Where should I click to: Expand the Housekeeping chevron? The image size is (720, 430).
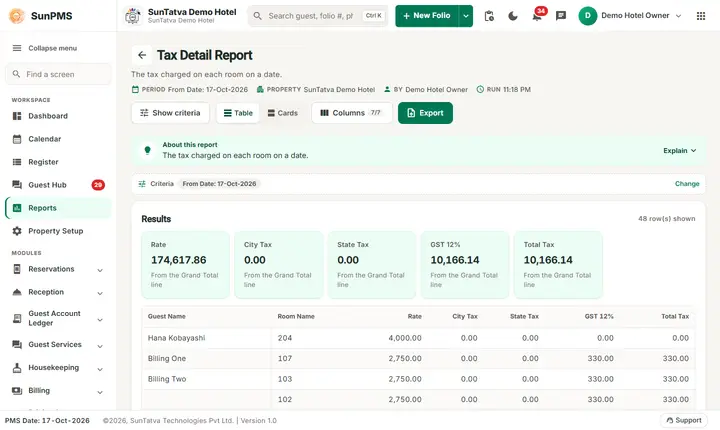pos(100,369)
